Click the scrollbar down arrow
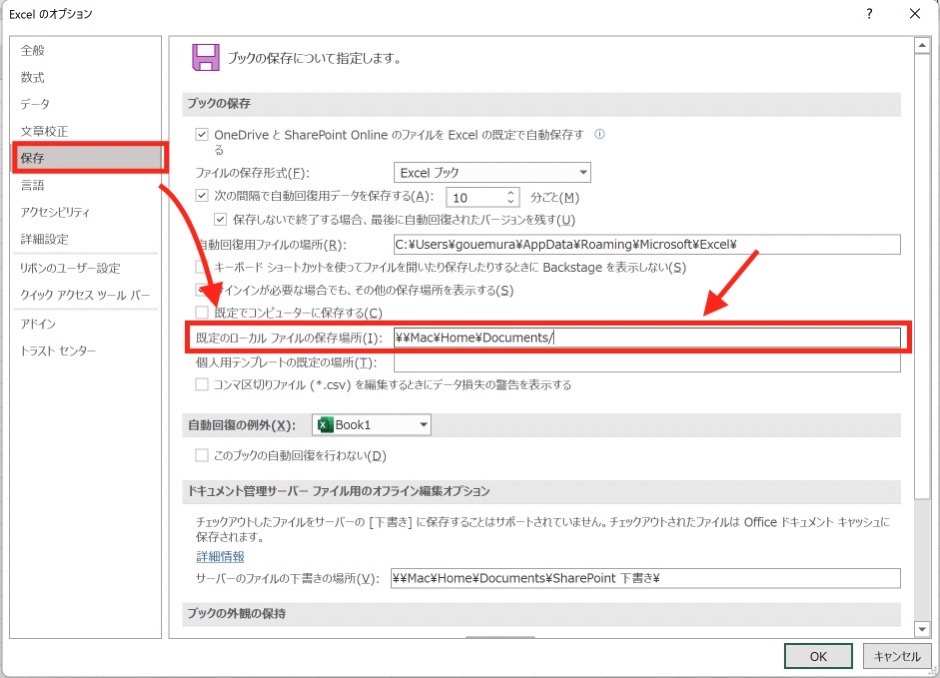Screen dimensions: 940x678 [922, 629]
